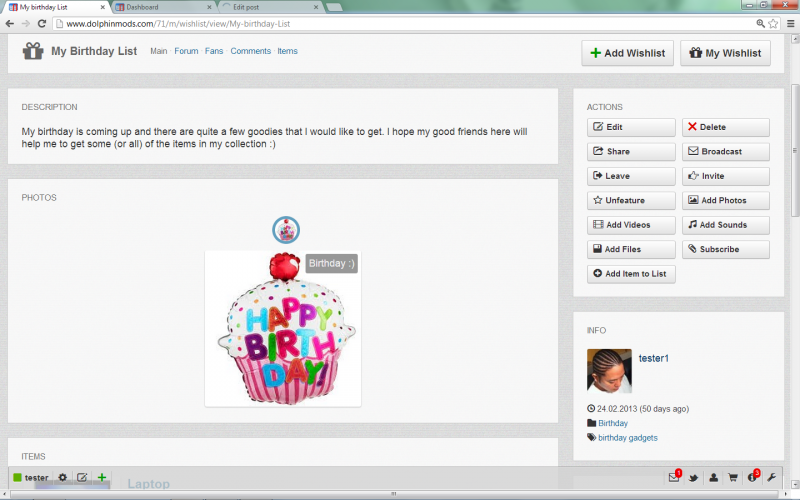Open mail notifications icon in bottom bar

pyautogui.click(x=674, y=478)
